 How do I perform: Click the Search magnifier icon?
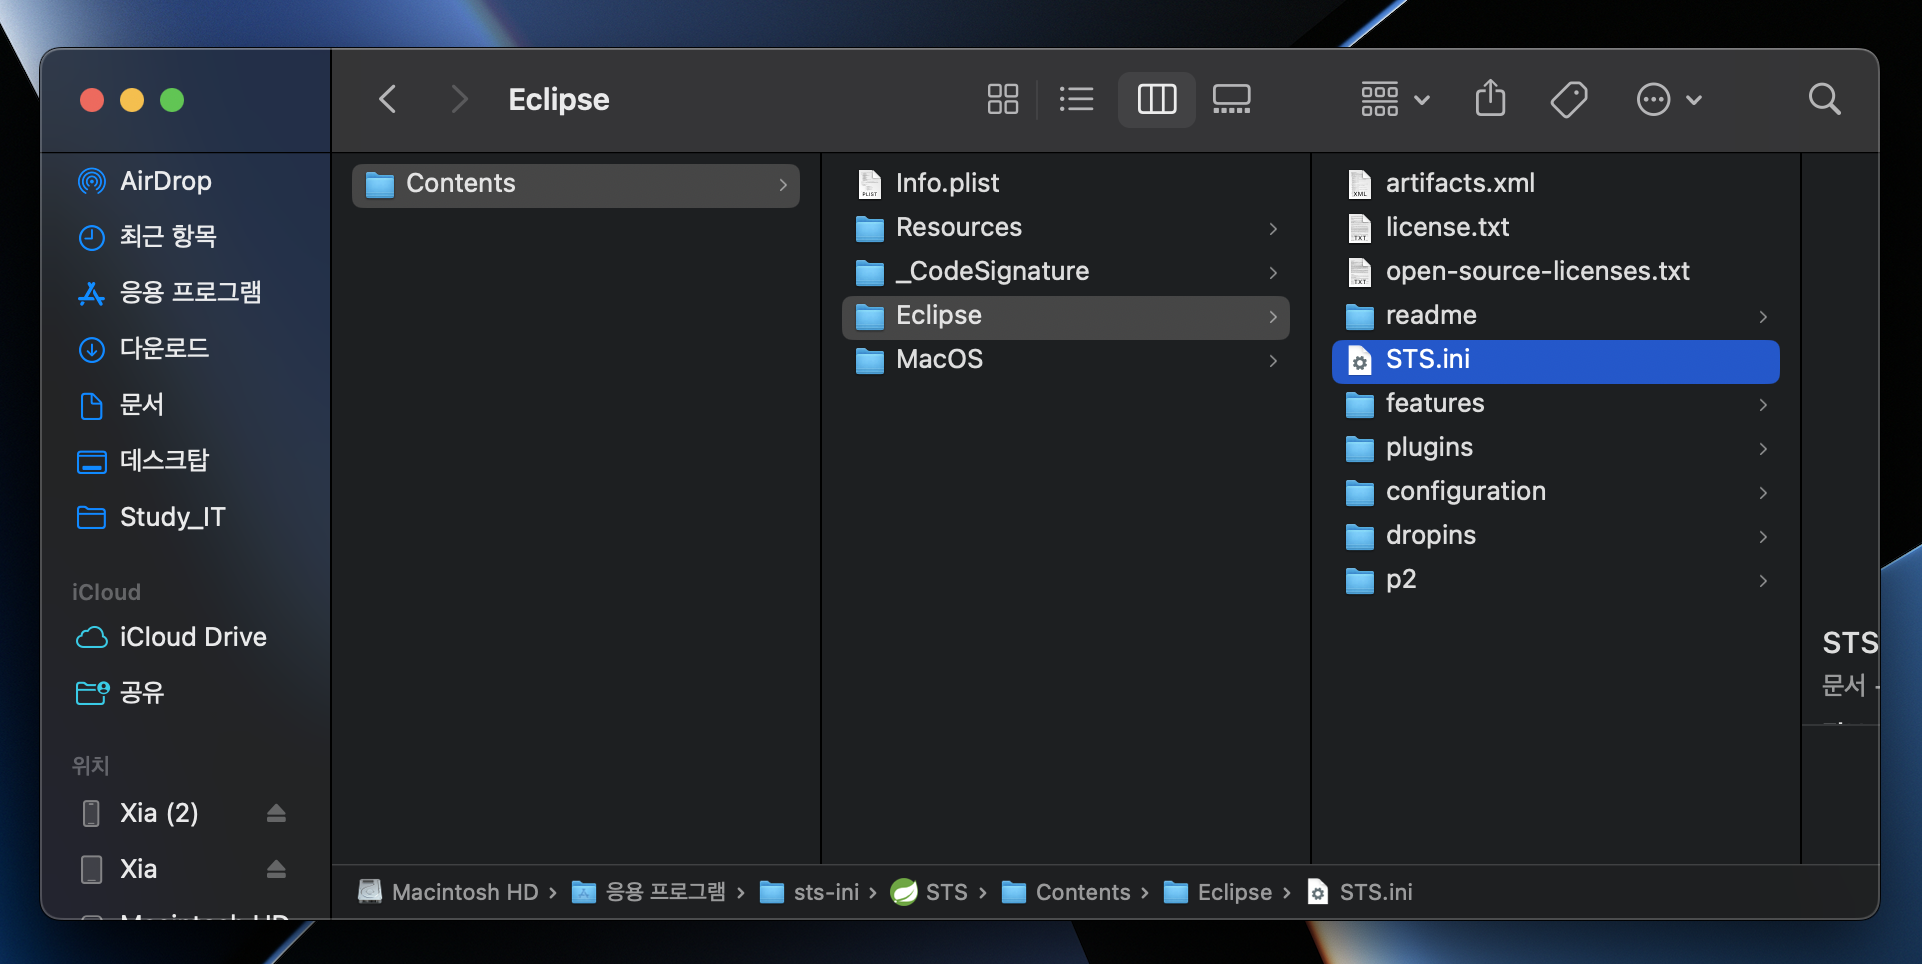[1824, 99]
